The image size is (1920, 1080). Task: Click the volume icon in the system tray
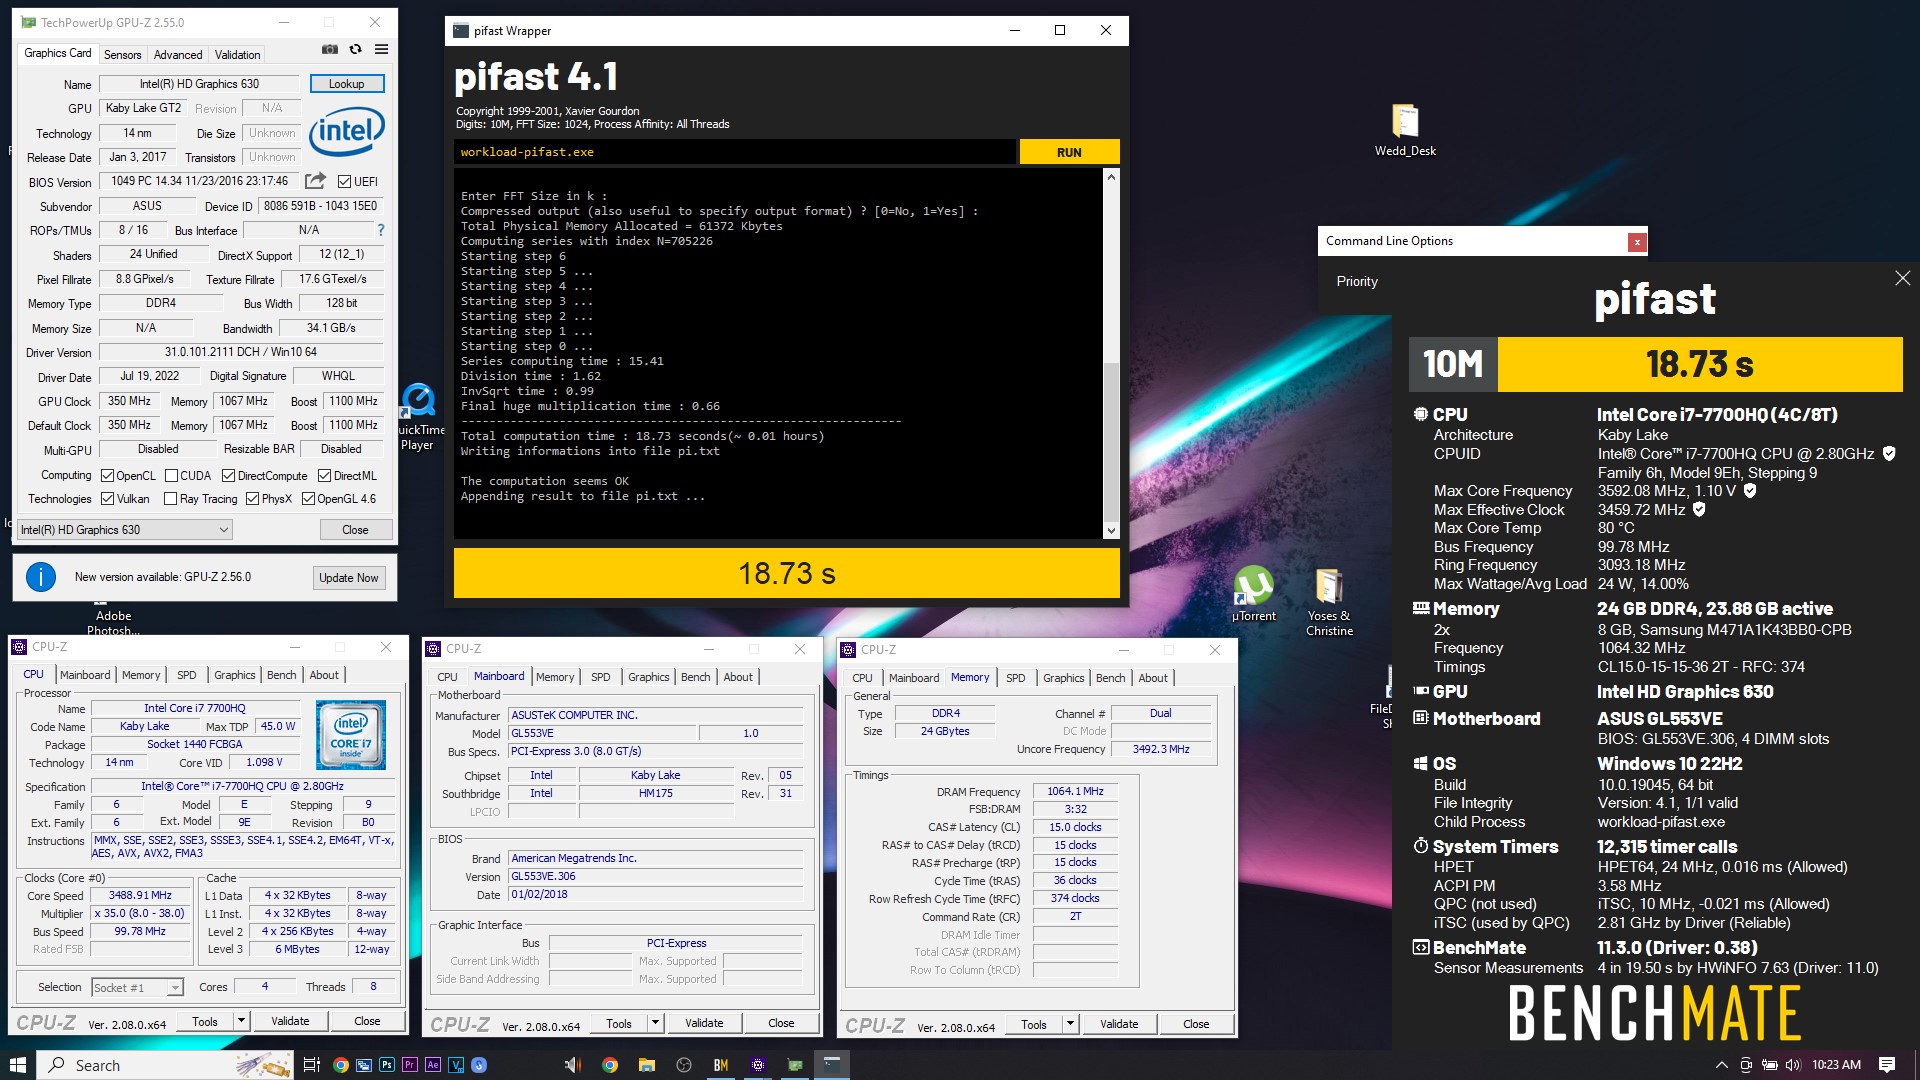(x=1792, y=1065)
